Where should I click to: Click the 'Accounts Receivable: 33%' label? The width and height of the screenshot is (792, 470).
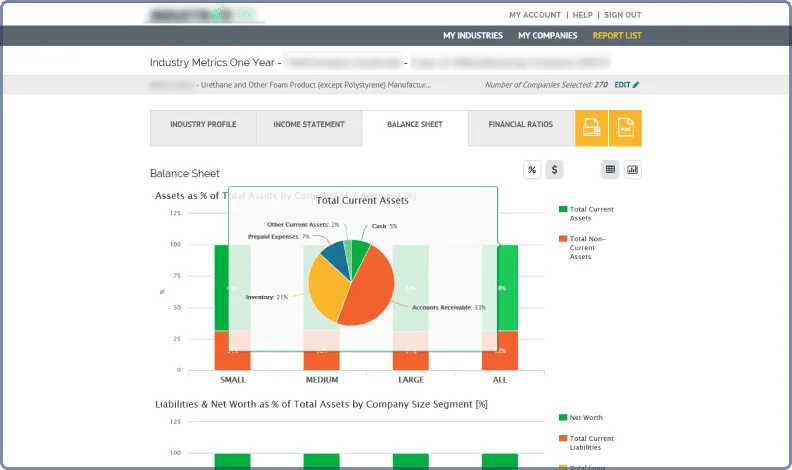[449, 307]
